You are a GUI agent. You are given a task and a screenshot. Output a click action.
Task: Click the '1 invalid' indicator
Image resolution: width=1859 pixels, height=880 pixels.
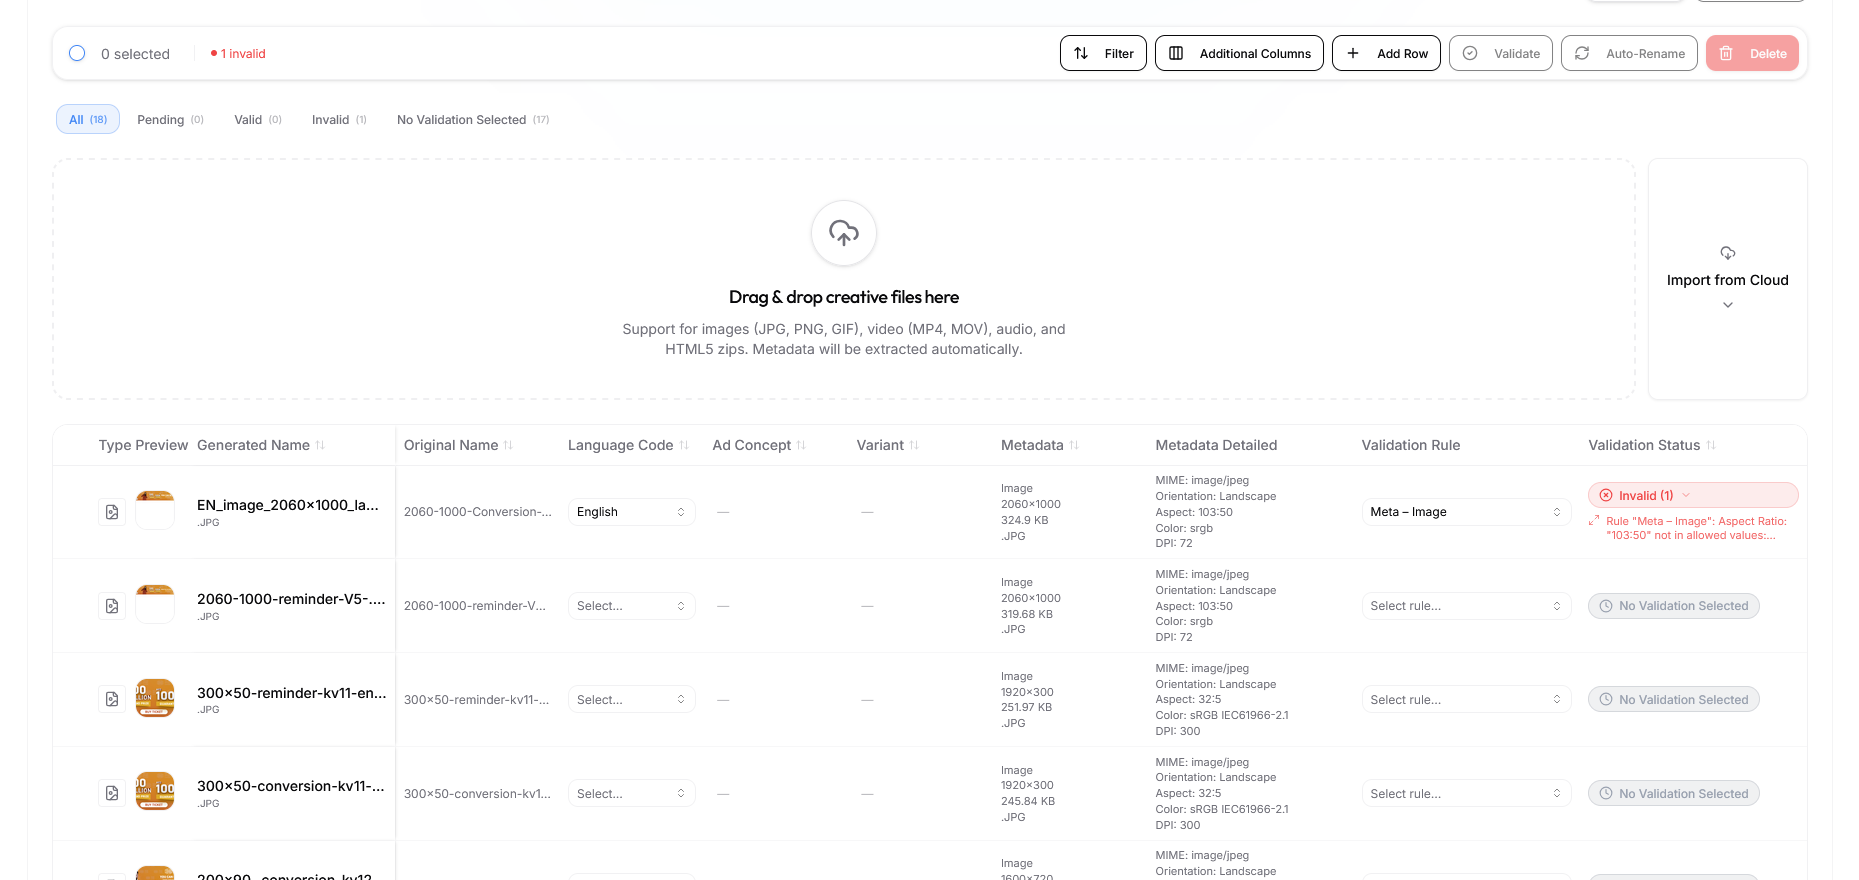click(x=238, y=54)
